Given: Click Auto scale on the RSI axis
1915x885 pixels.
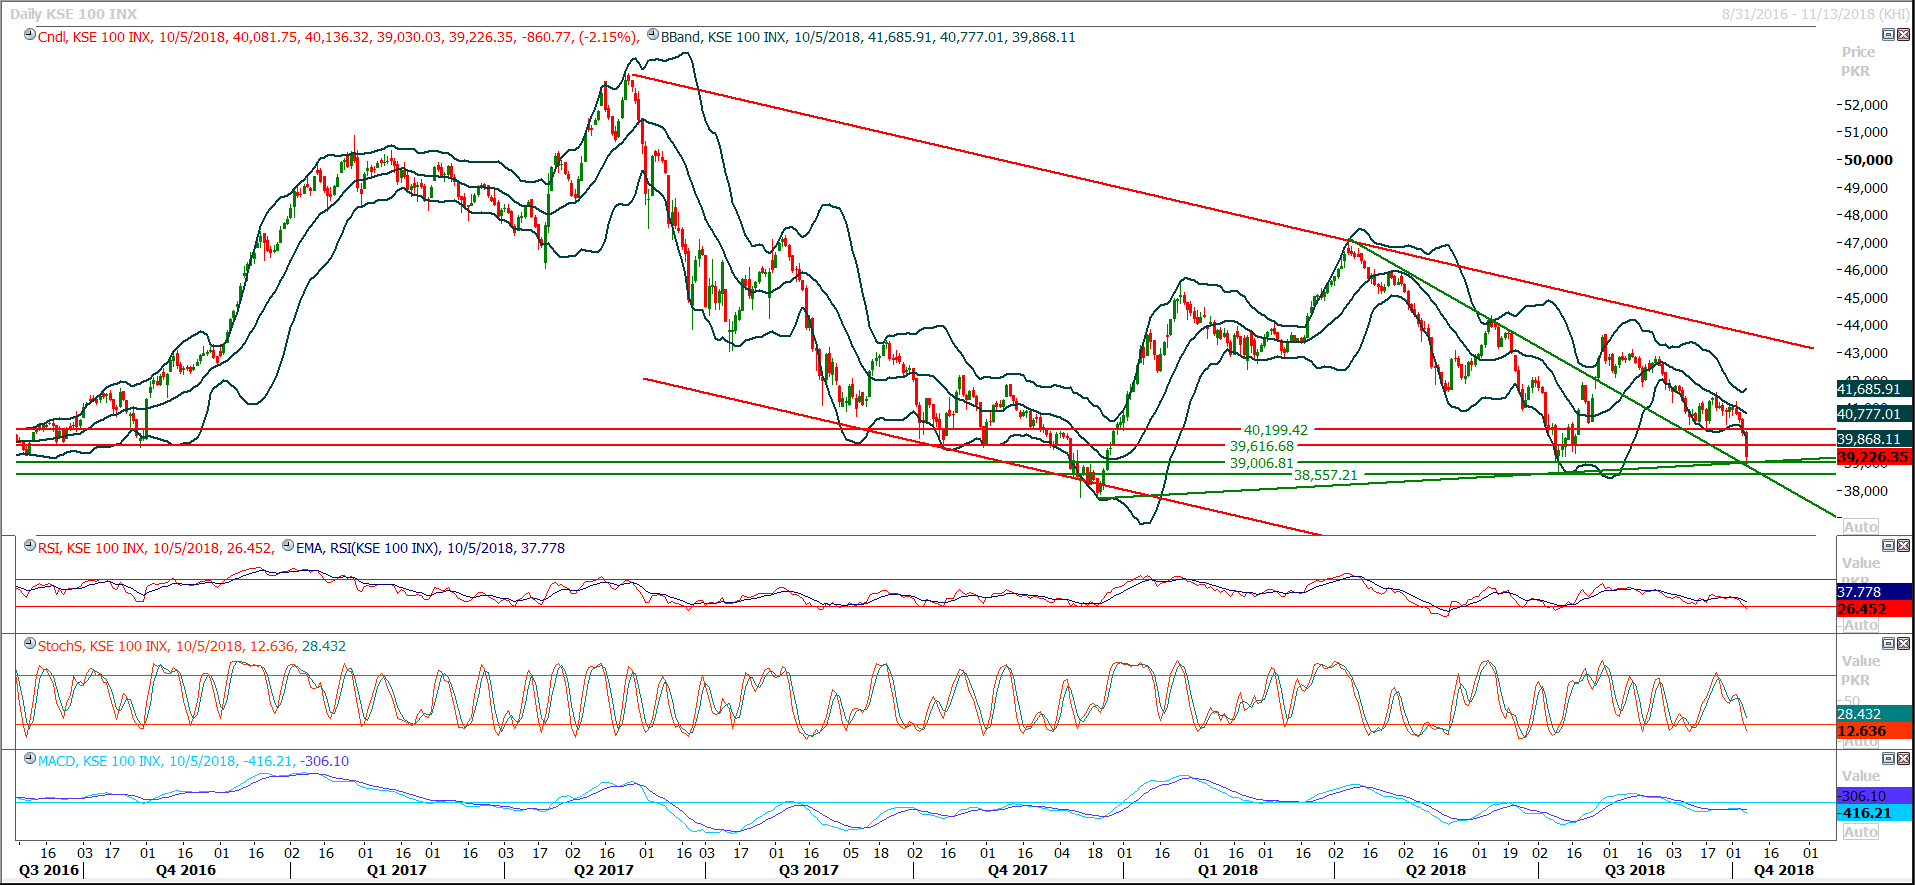Looking at the screenshot, I should pos(1861,625).
